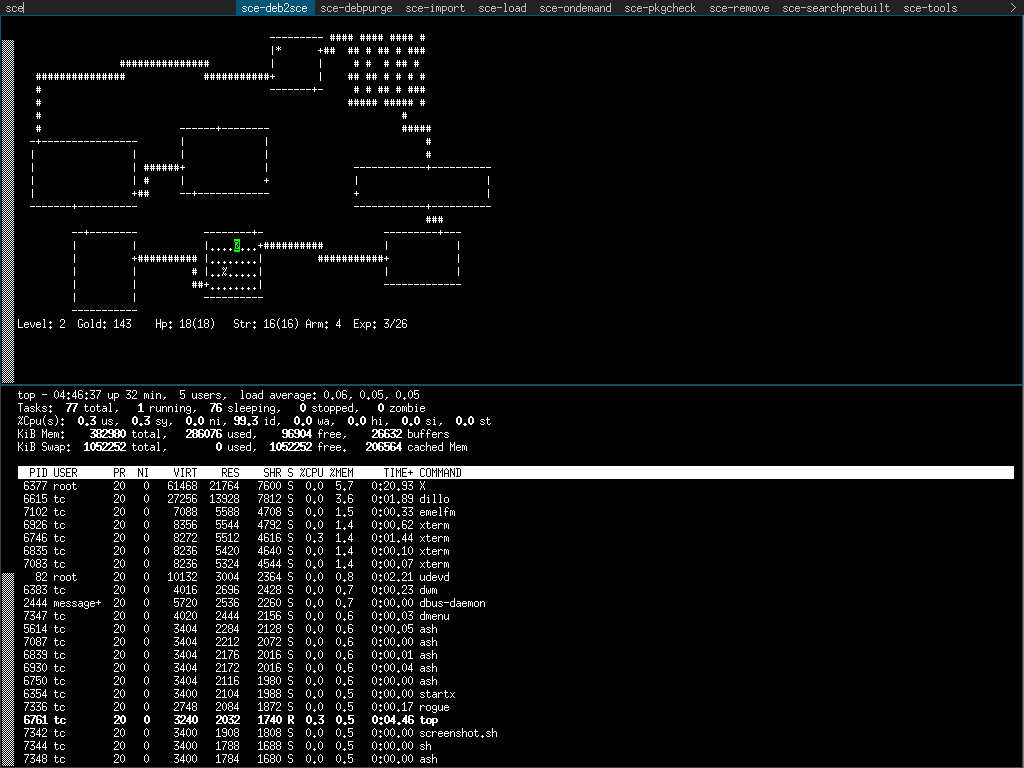
Task: Click the 'Str: 16(16)' status text
Action: coord(266,324)
